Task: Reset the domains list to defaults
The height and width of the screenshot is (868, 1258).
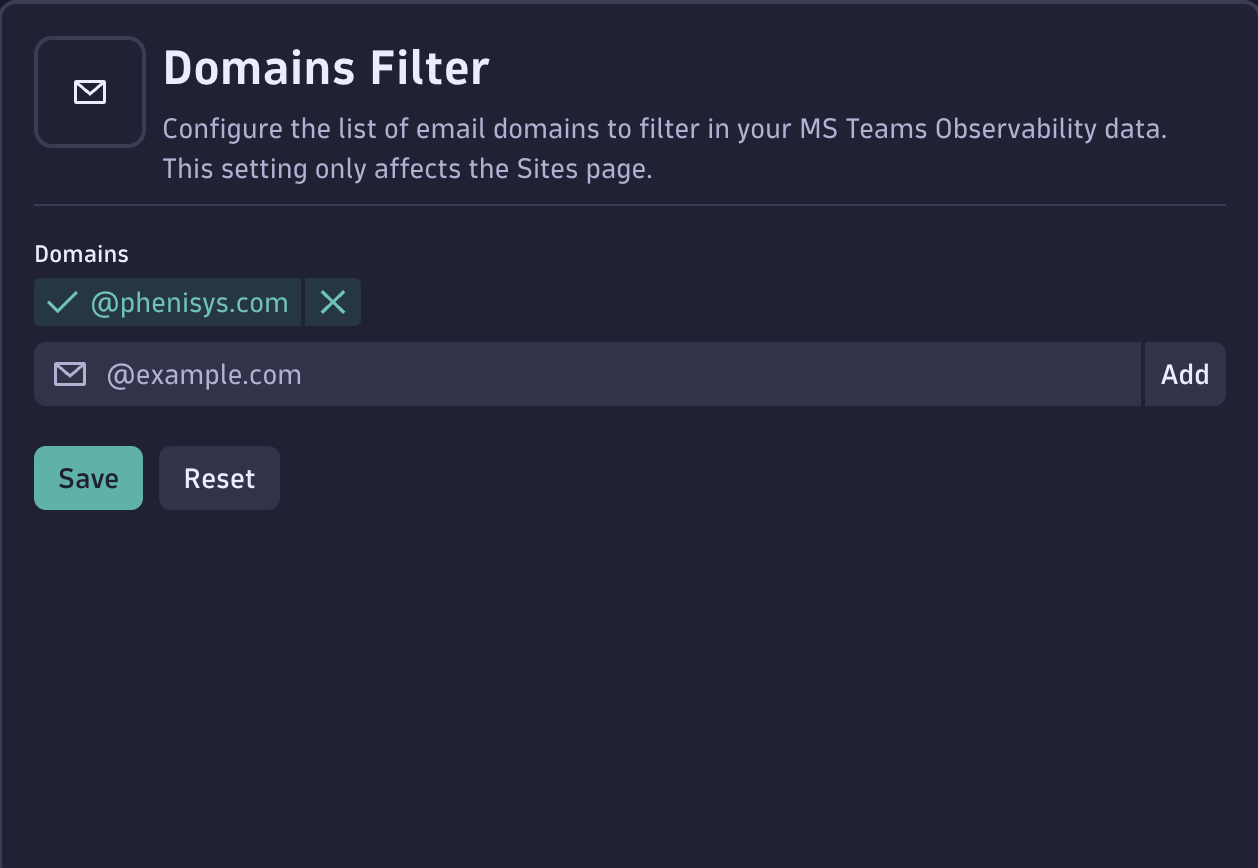Action: [219, 478]
